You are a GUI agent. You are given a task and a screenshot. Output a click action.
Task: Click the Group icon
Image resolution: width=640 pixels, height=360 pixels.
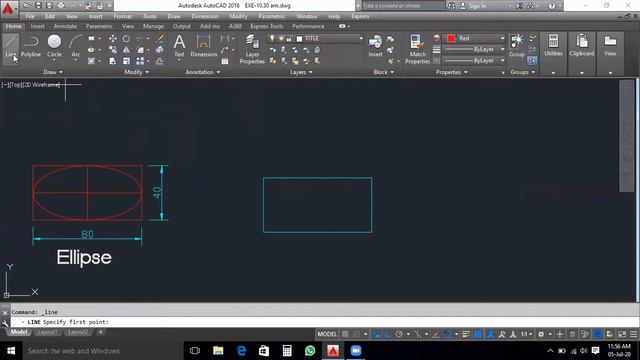517,46
